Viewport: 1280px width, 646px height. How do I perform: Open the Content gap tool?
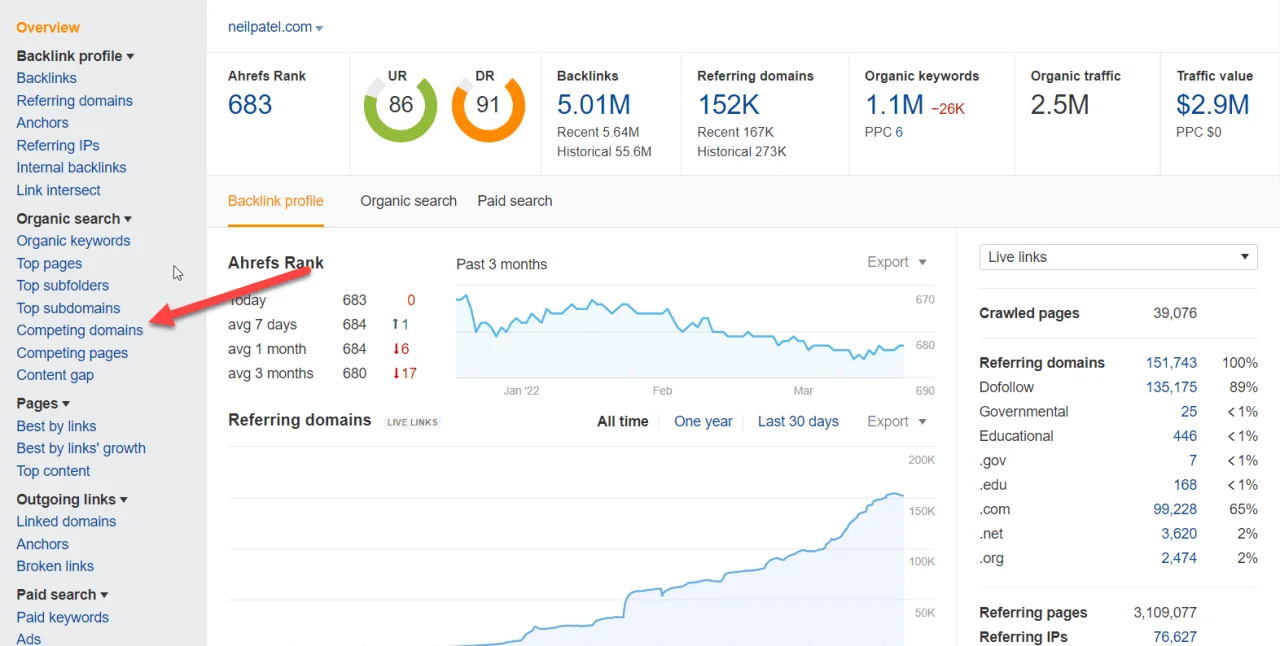coord(55,375)
